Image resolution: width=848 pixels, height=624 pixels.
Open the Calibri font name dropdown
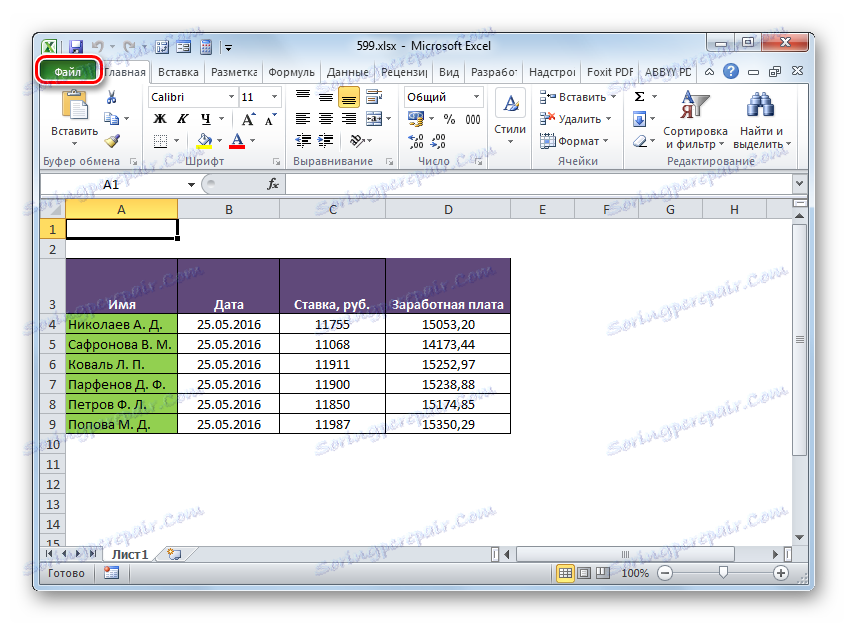pos(231,97)
